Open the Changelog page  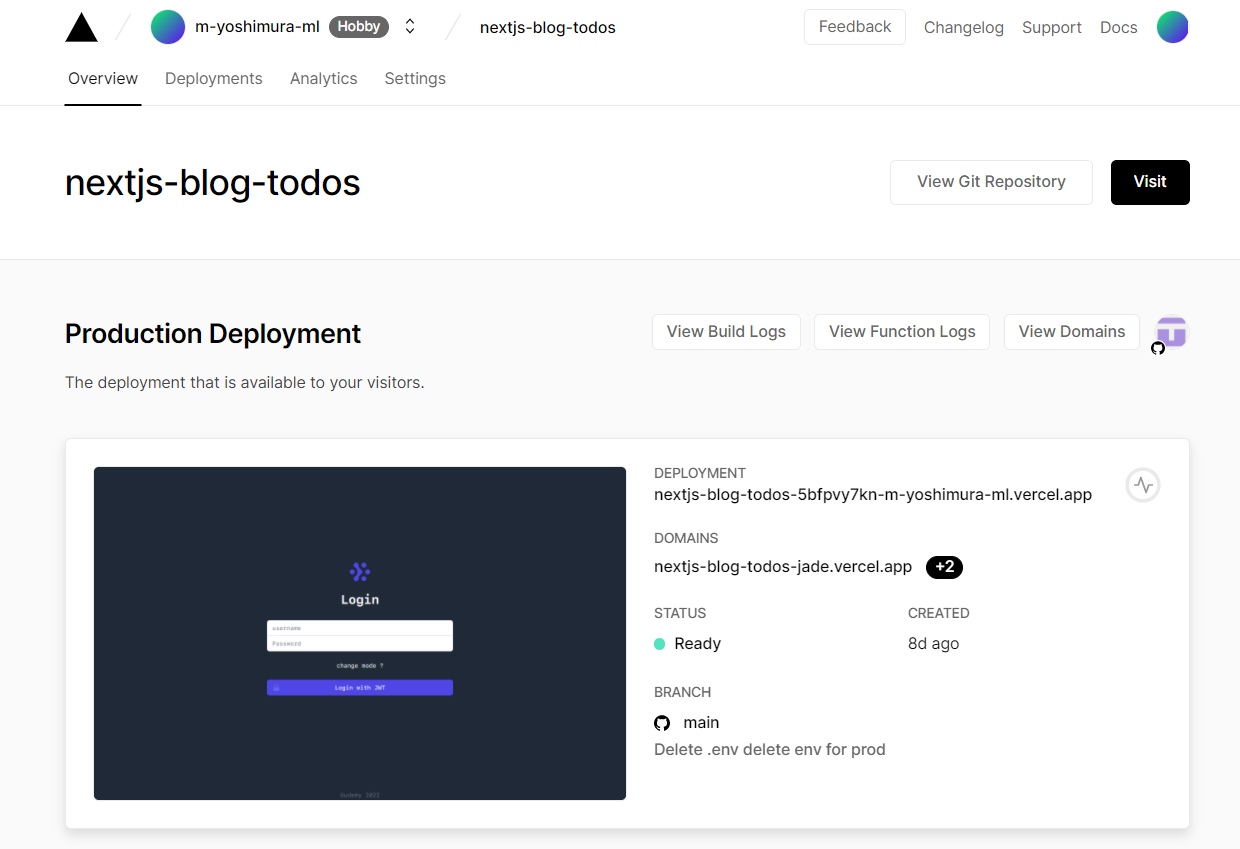[x=963, y=27]
